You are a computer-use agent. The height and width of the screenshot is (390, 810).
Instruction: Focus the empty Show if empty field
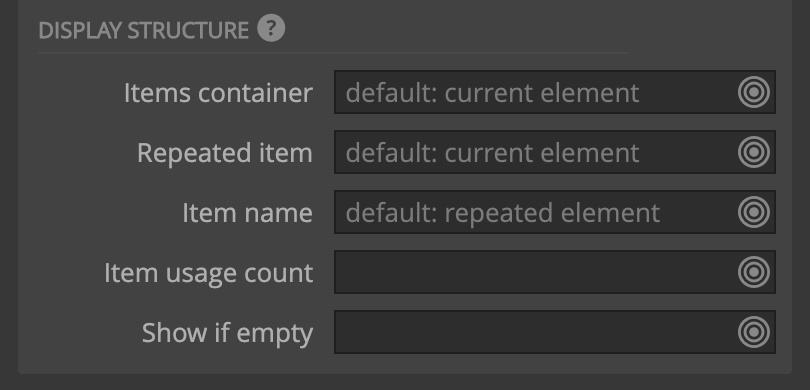555,332
